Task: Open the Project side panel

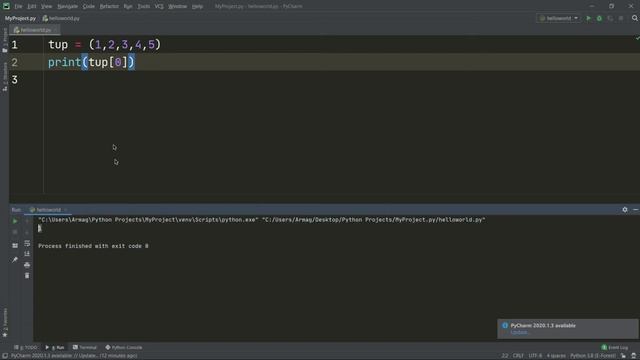Action: [x=5, y=40]
